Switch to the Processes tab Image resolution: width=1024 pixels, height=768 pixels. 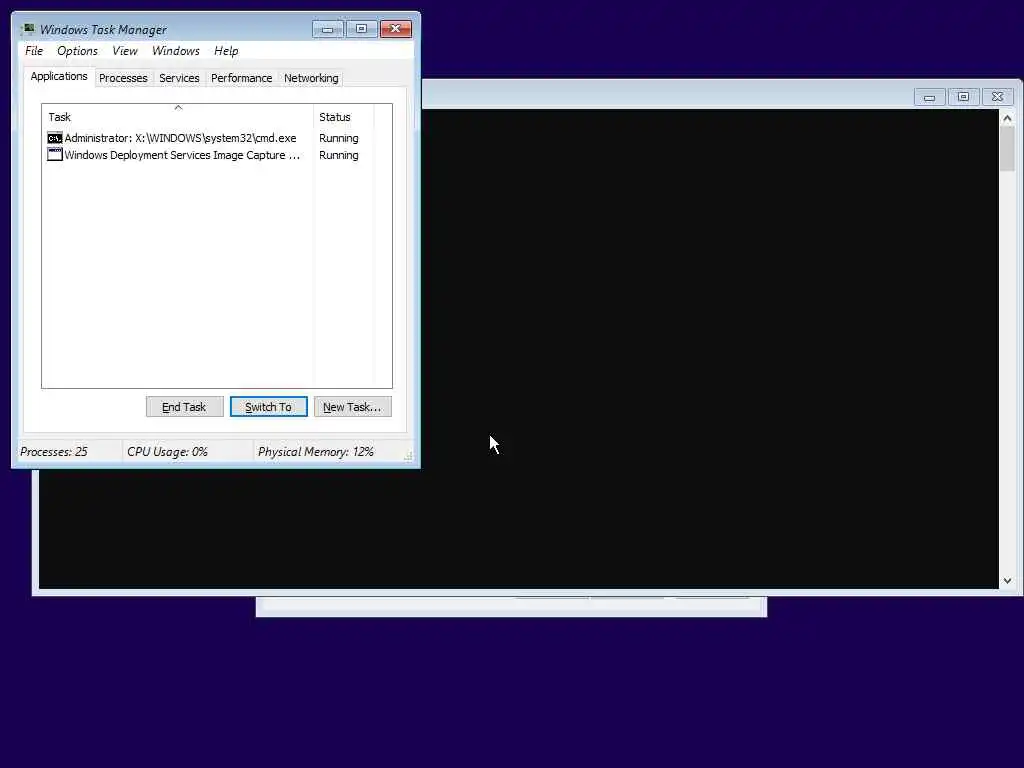tap(123, 78)
